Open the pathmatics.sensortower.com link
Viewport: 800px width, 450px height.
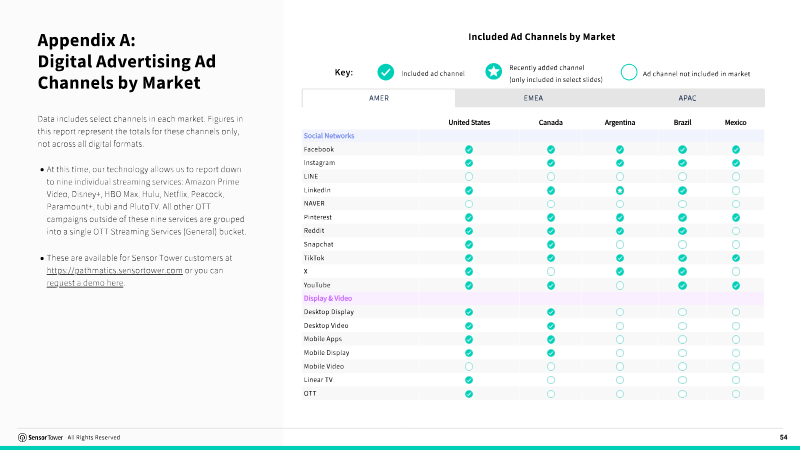(x=114, y=270)
